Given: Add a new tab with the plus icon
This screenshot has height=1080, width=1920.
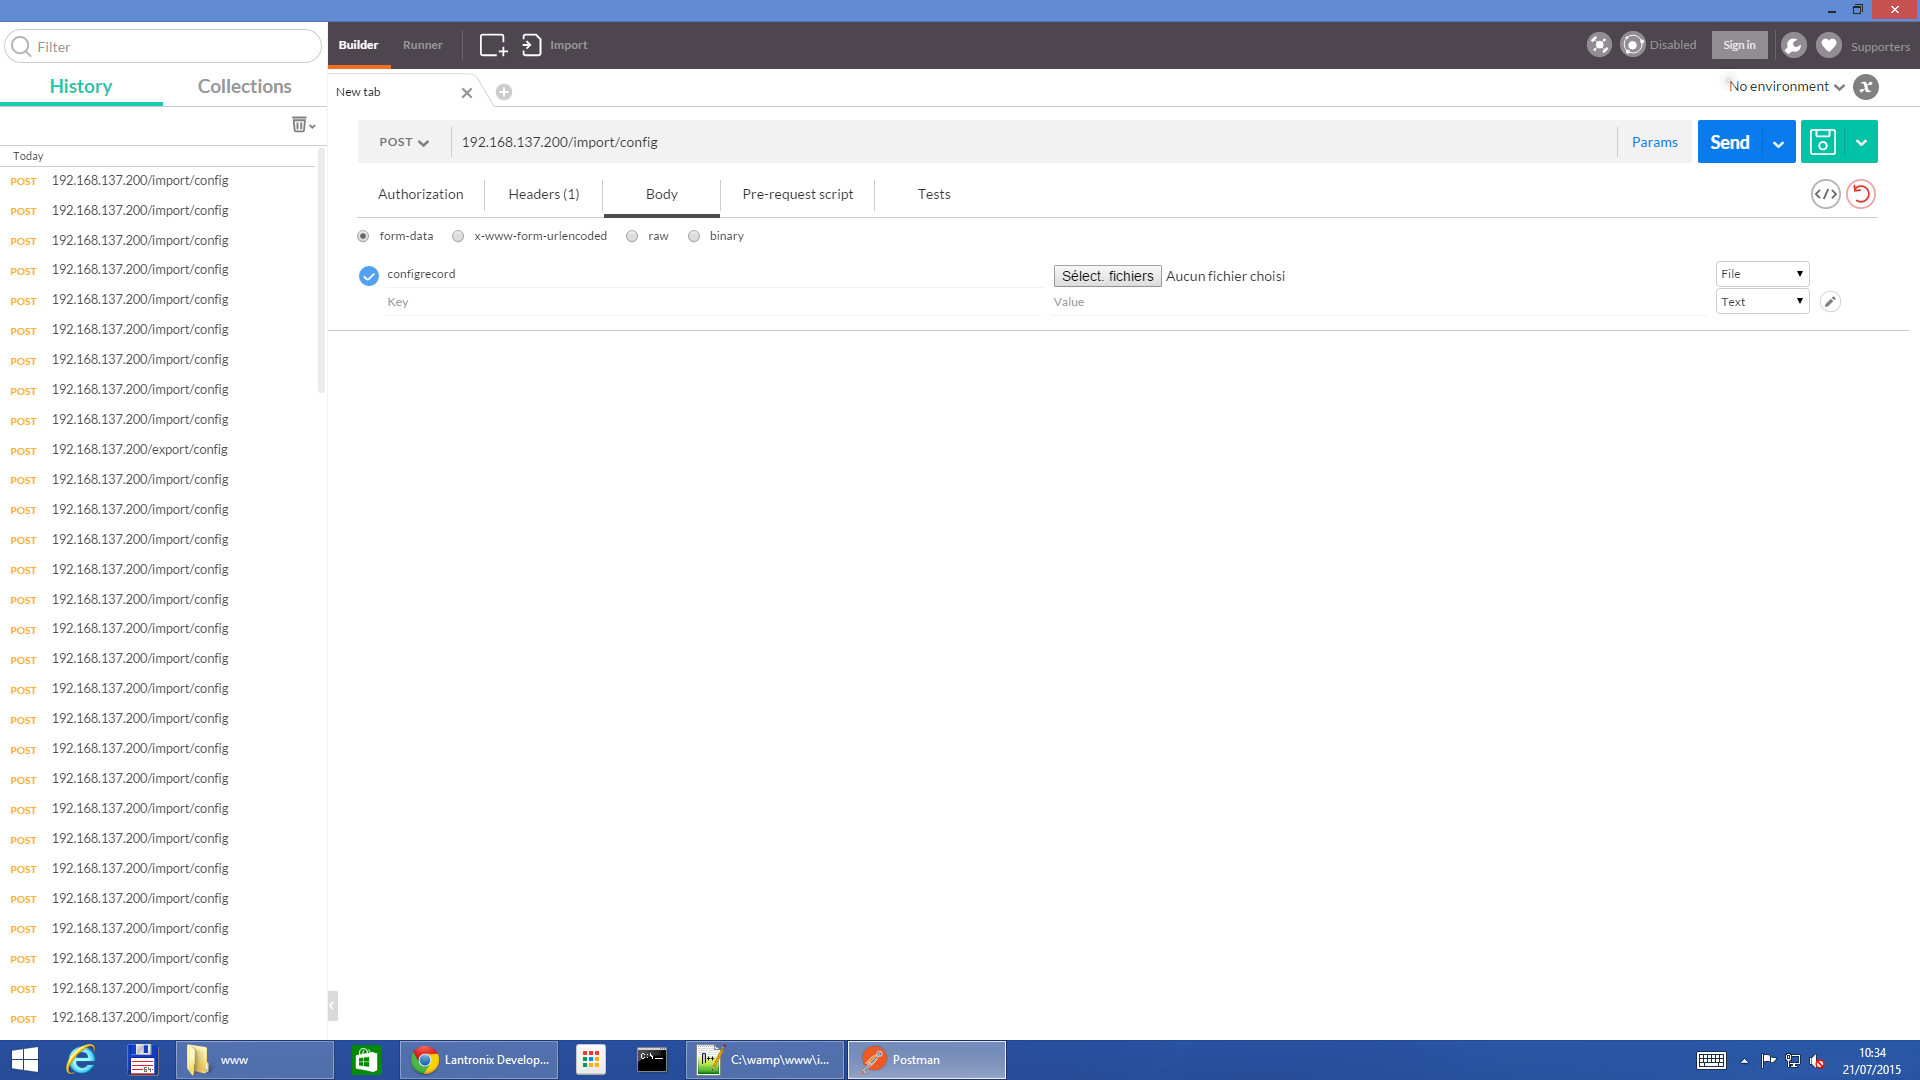Looking at the screenshot, I should pos(504,92).
